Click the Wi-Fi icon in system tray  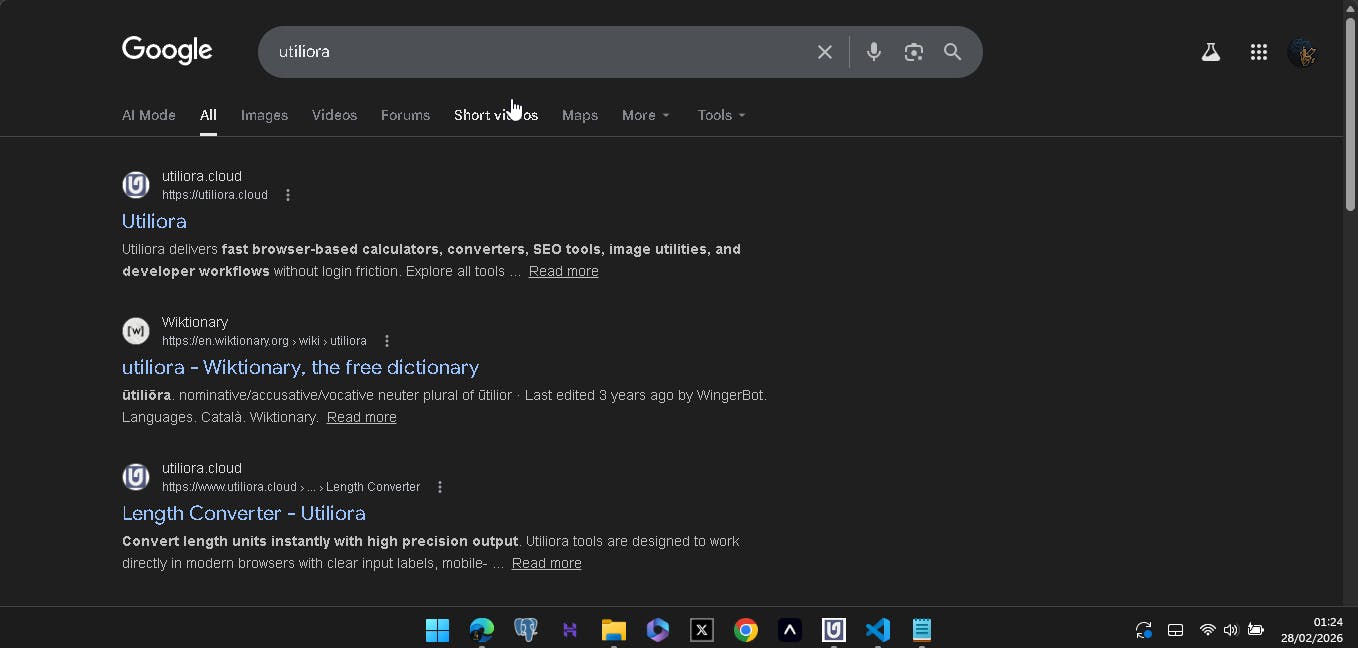point(1207,630)
